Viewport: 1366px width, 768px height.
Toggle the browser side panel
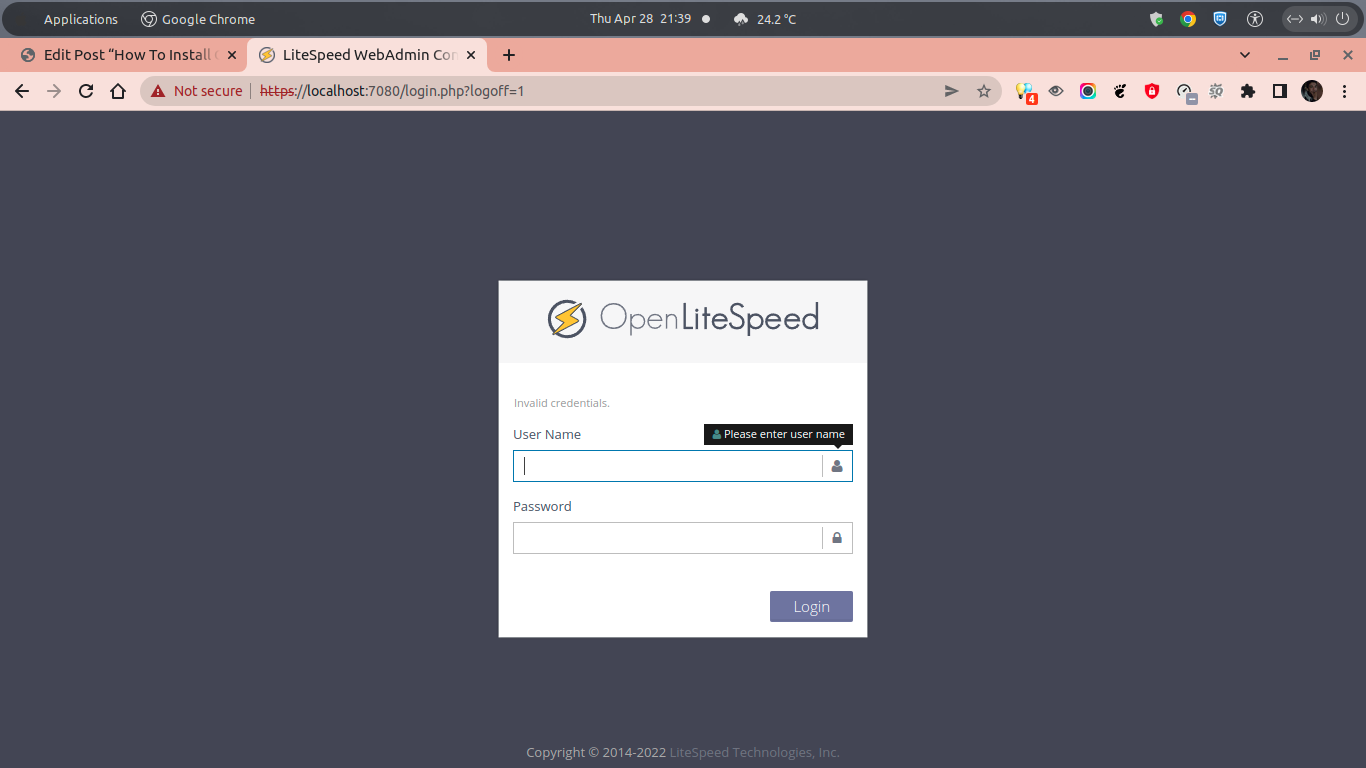click(x=1280, y=91)
